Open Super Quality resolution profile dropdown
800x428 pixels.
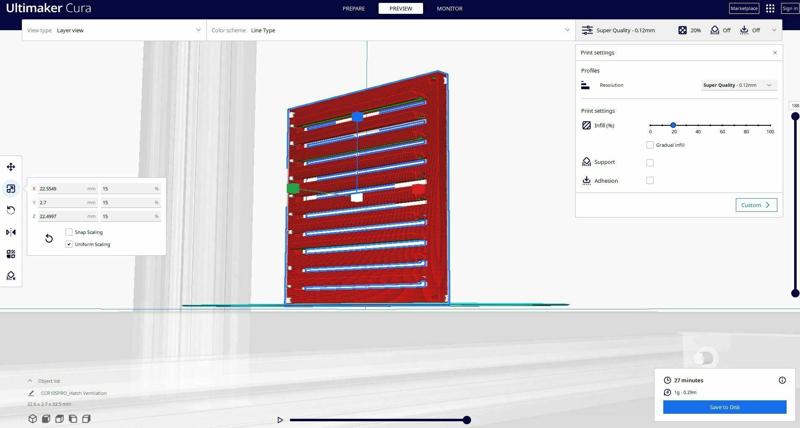click(x=739, y=85)
